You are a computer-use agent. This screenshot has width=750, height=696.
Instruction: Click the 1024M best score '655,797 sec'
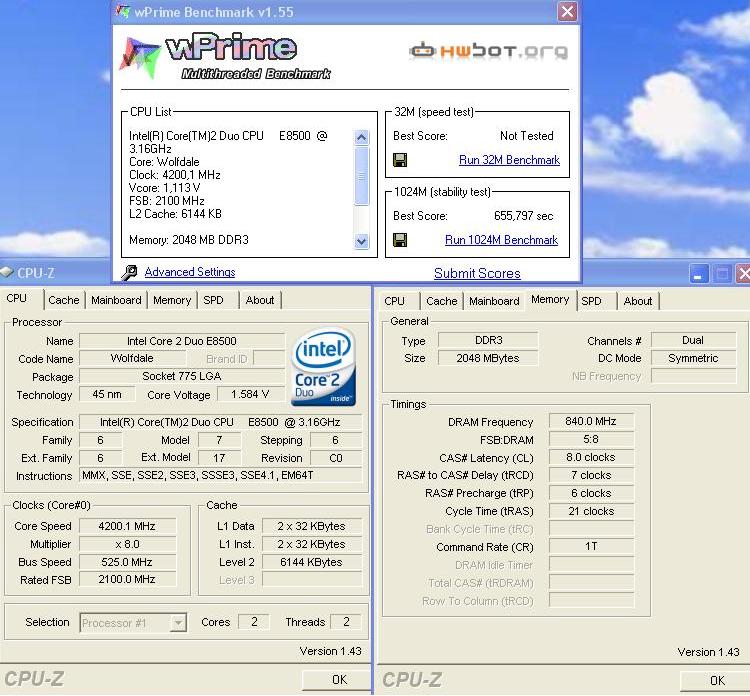[524, 216]
